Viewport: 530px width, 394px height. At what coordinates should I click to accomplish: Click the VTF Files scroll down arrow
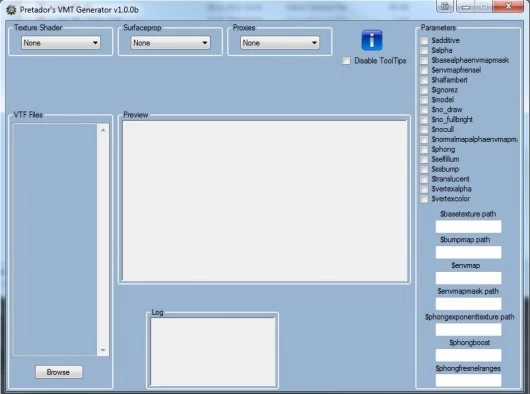pyautogui.click(x=103, y=350)
